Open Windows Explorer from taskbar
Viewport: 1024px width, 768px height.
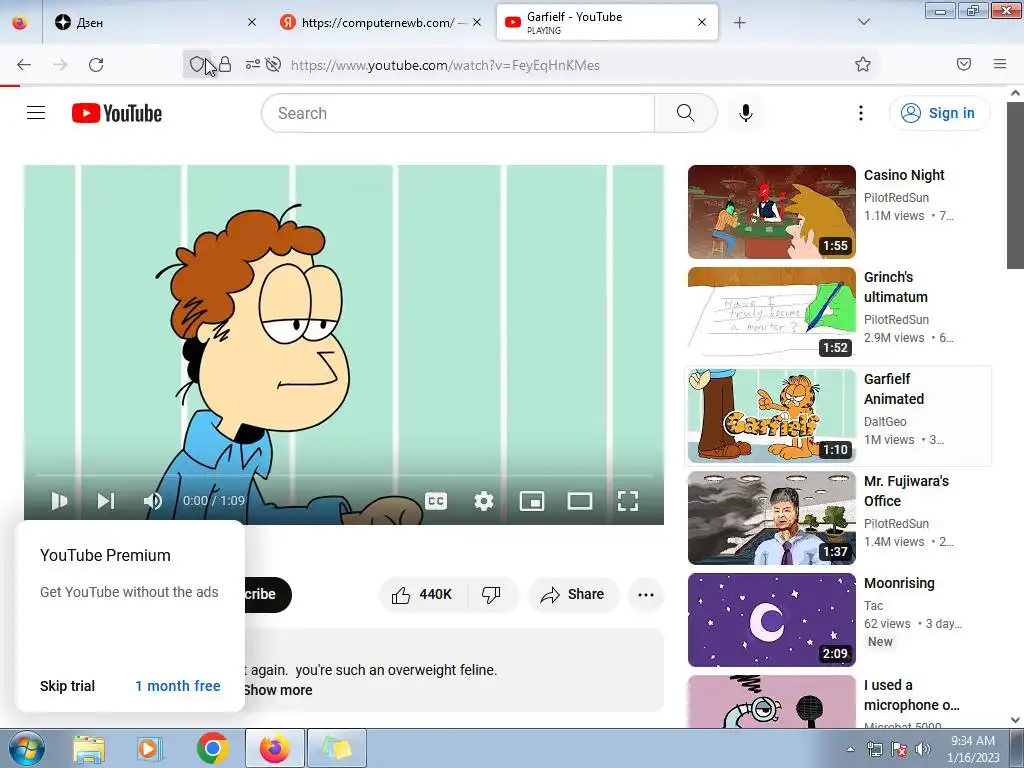[x=89, y=748]
